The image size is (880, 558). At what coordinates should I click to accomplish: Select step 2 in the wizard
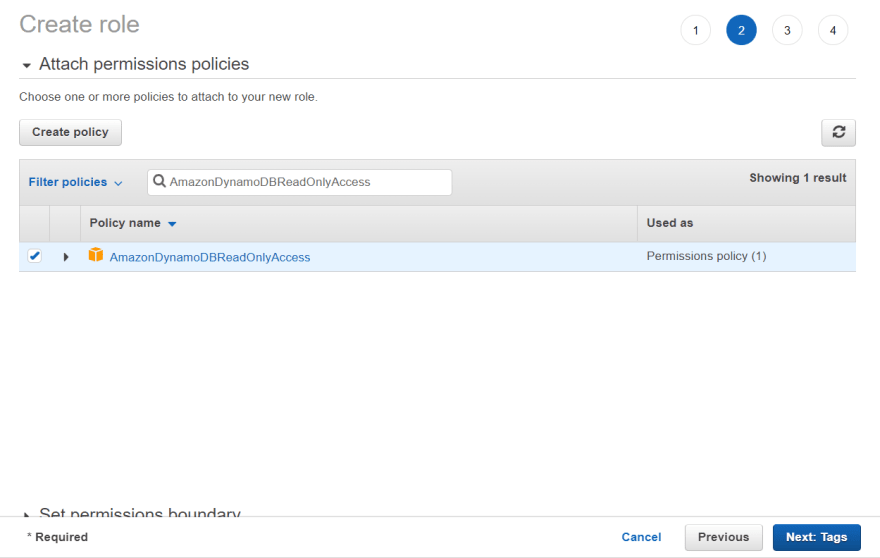point(741,30)
